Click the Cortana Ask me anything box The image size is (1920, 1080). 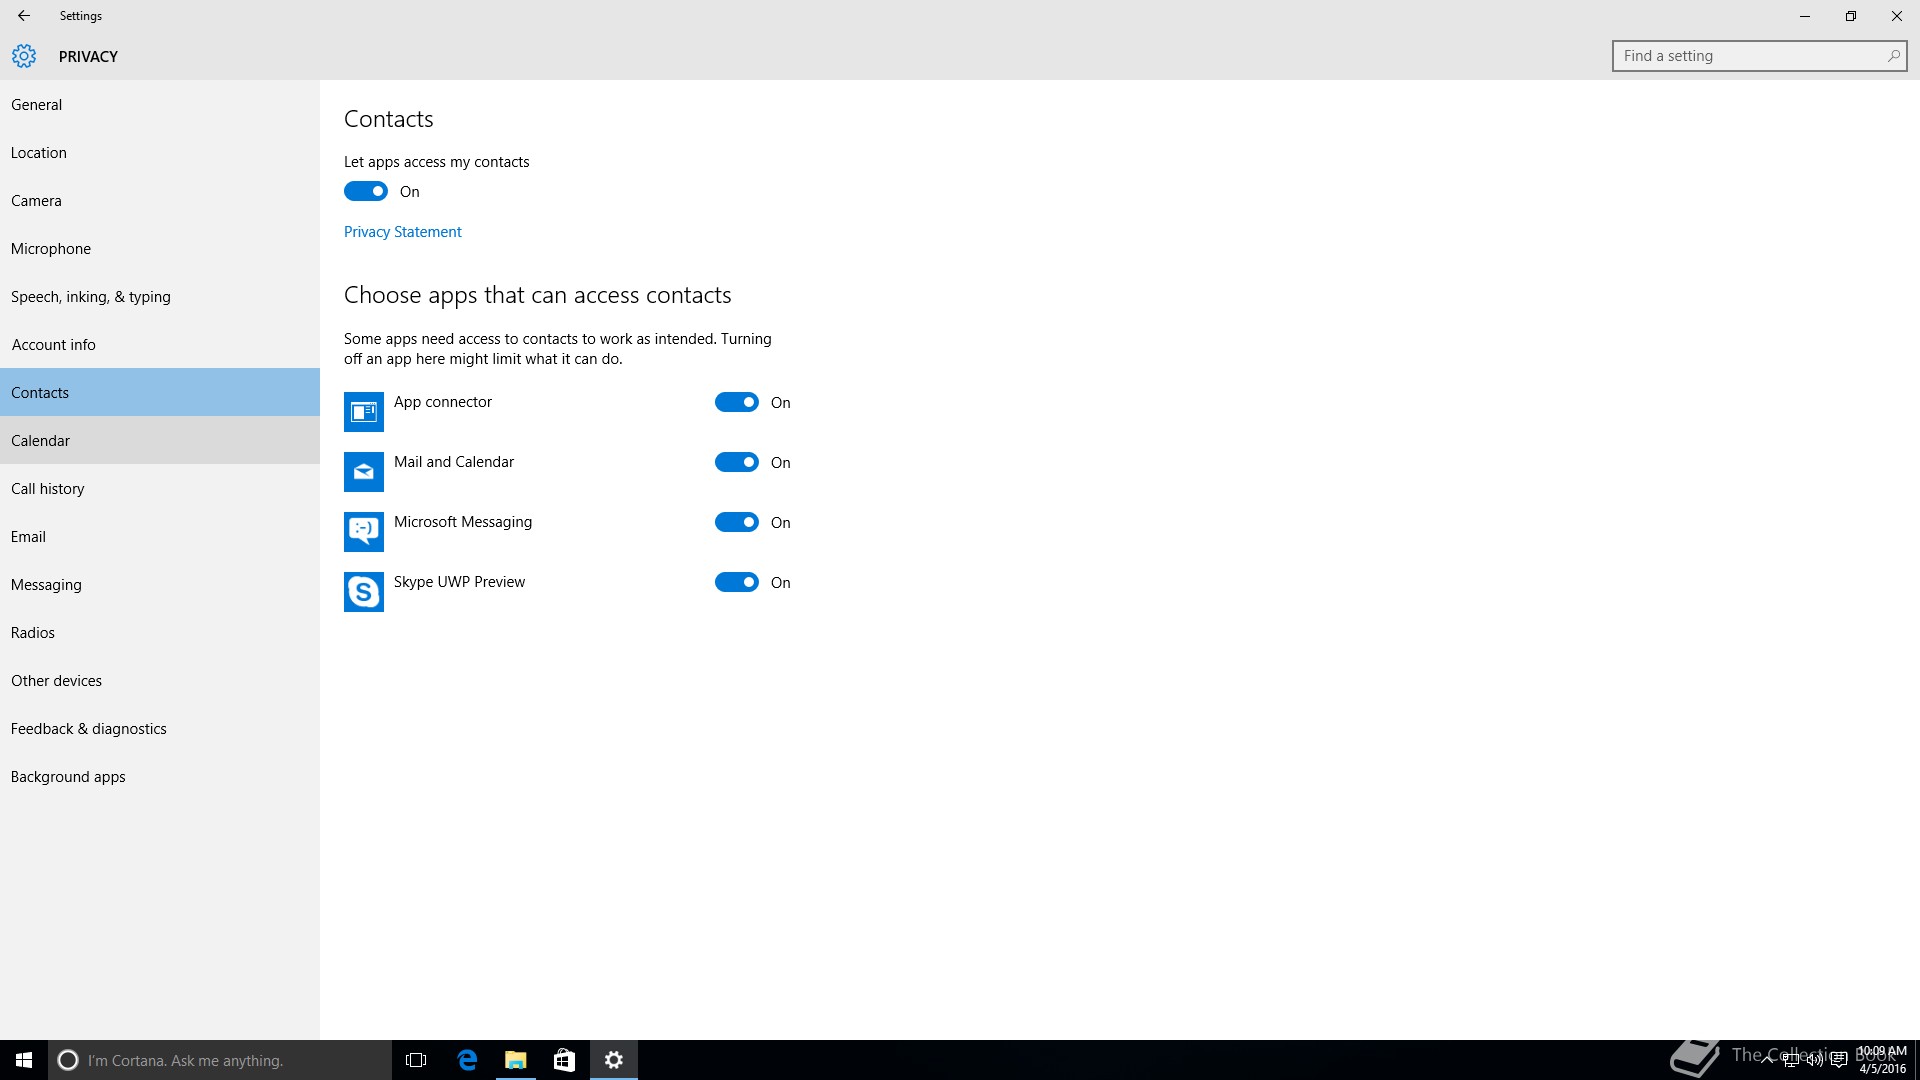[220, 1060]
